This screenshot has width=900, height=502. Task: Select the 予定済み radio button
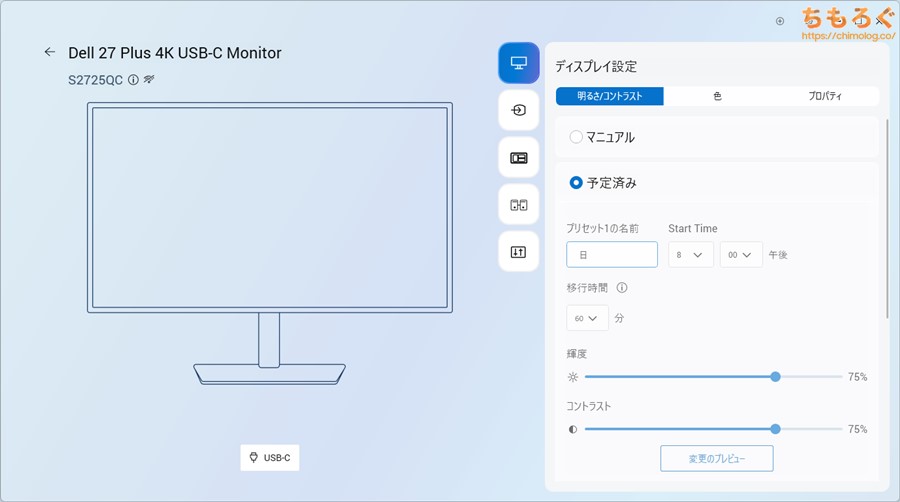coord(576,183)
